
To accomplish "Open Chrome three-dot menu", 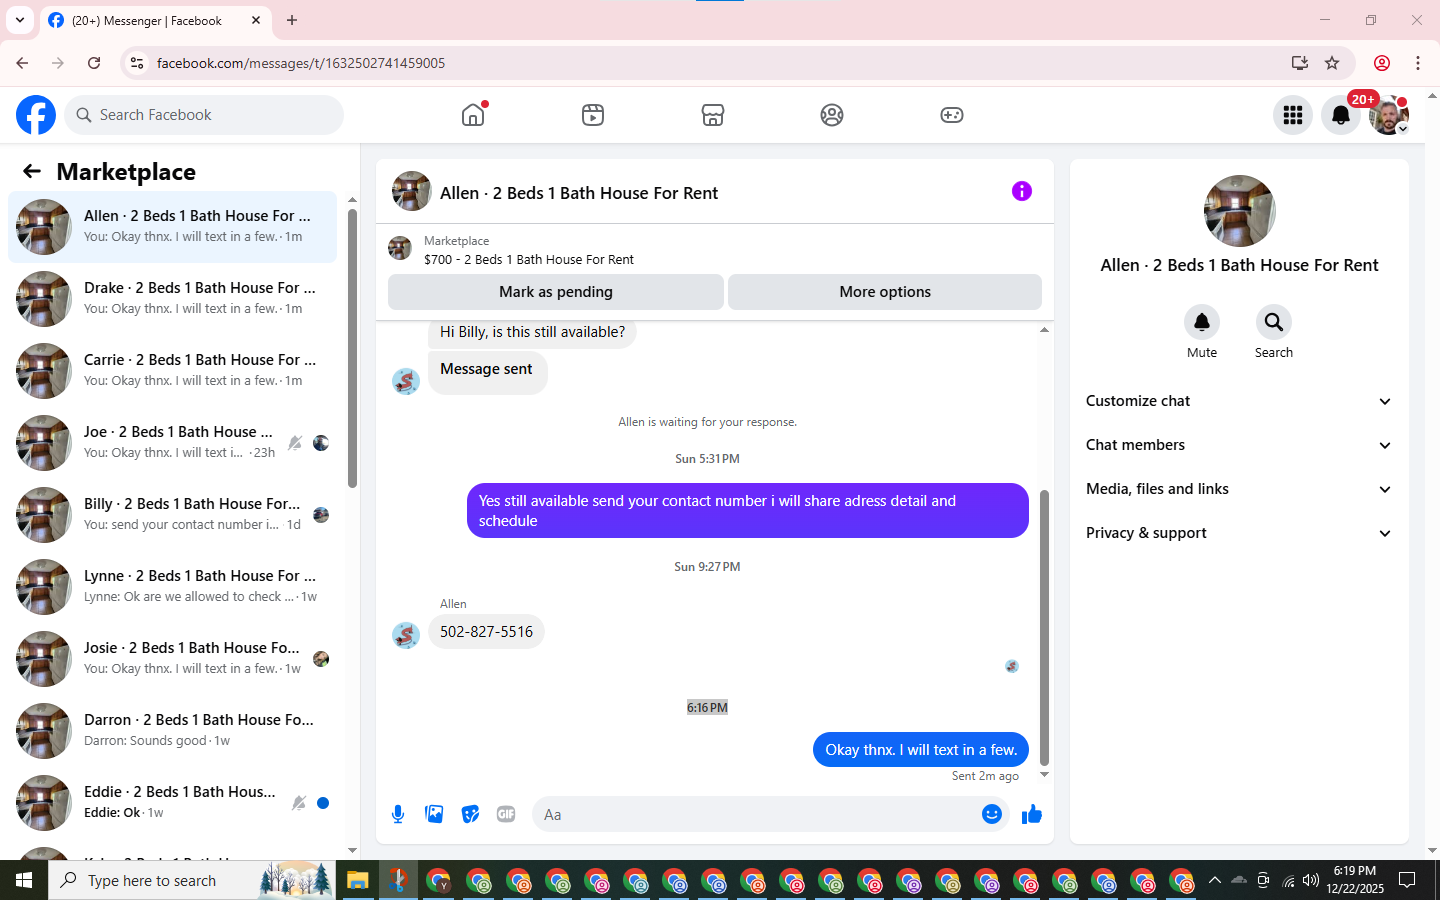I will [1418, 63].
